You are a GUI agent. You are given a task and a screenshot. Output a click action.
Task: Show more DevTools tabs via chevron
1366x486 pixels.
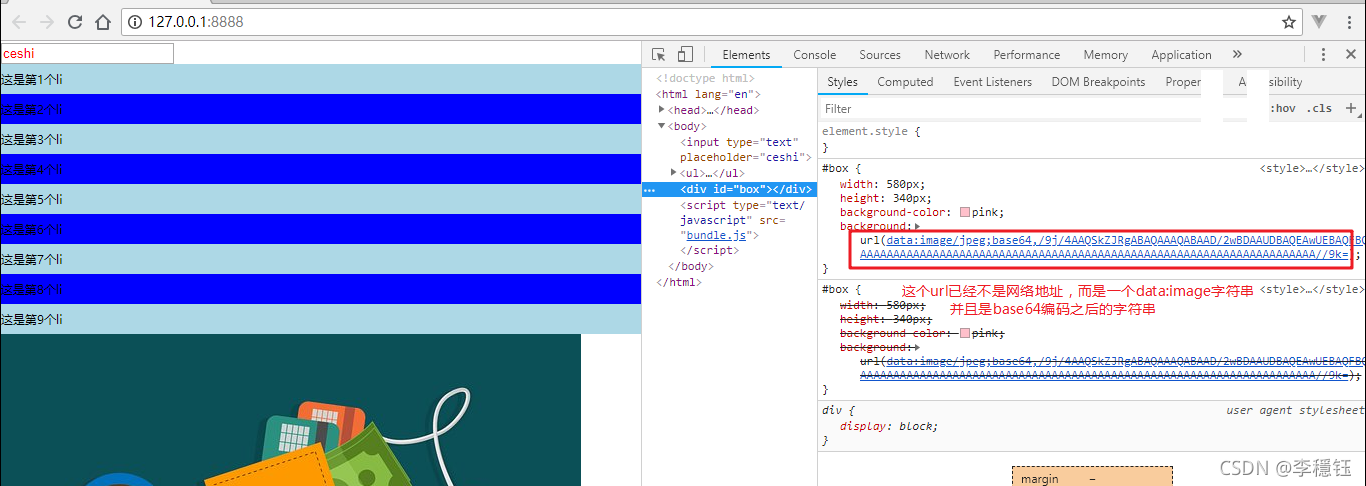[1237, 54]
